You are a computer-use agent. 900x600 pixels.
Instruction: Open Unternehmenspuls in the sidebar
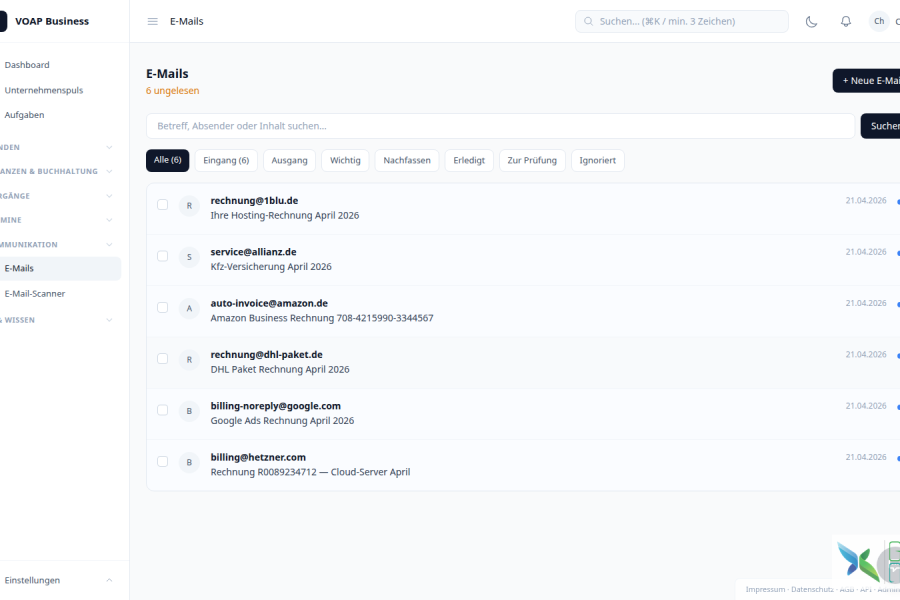(x=44, y=90)
